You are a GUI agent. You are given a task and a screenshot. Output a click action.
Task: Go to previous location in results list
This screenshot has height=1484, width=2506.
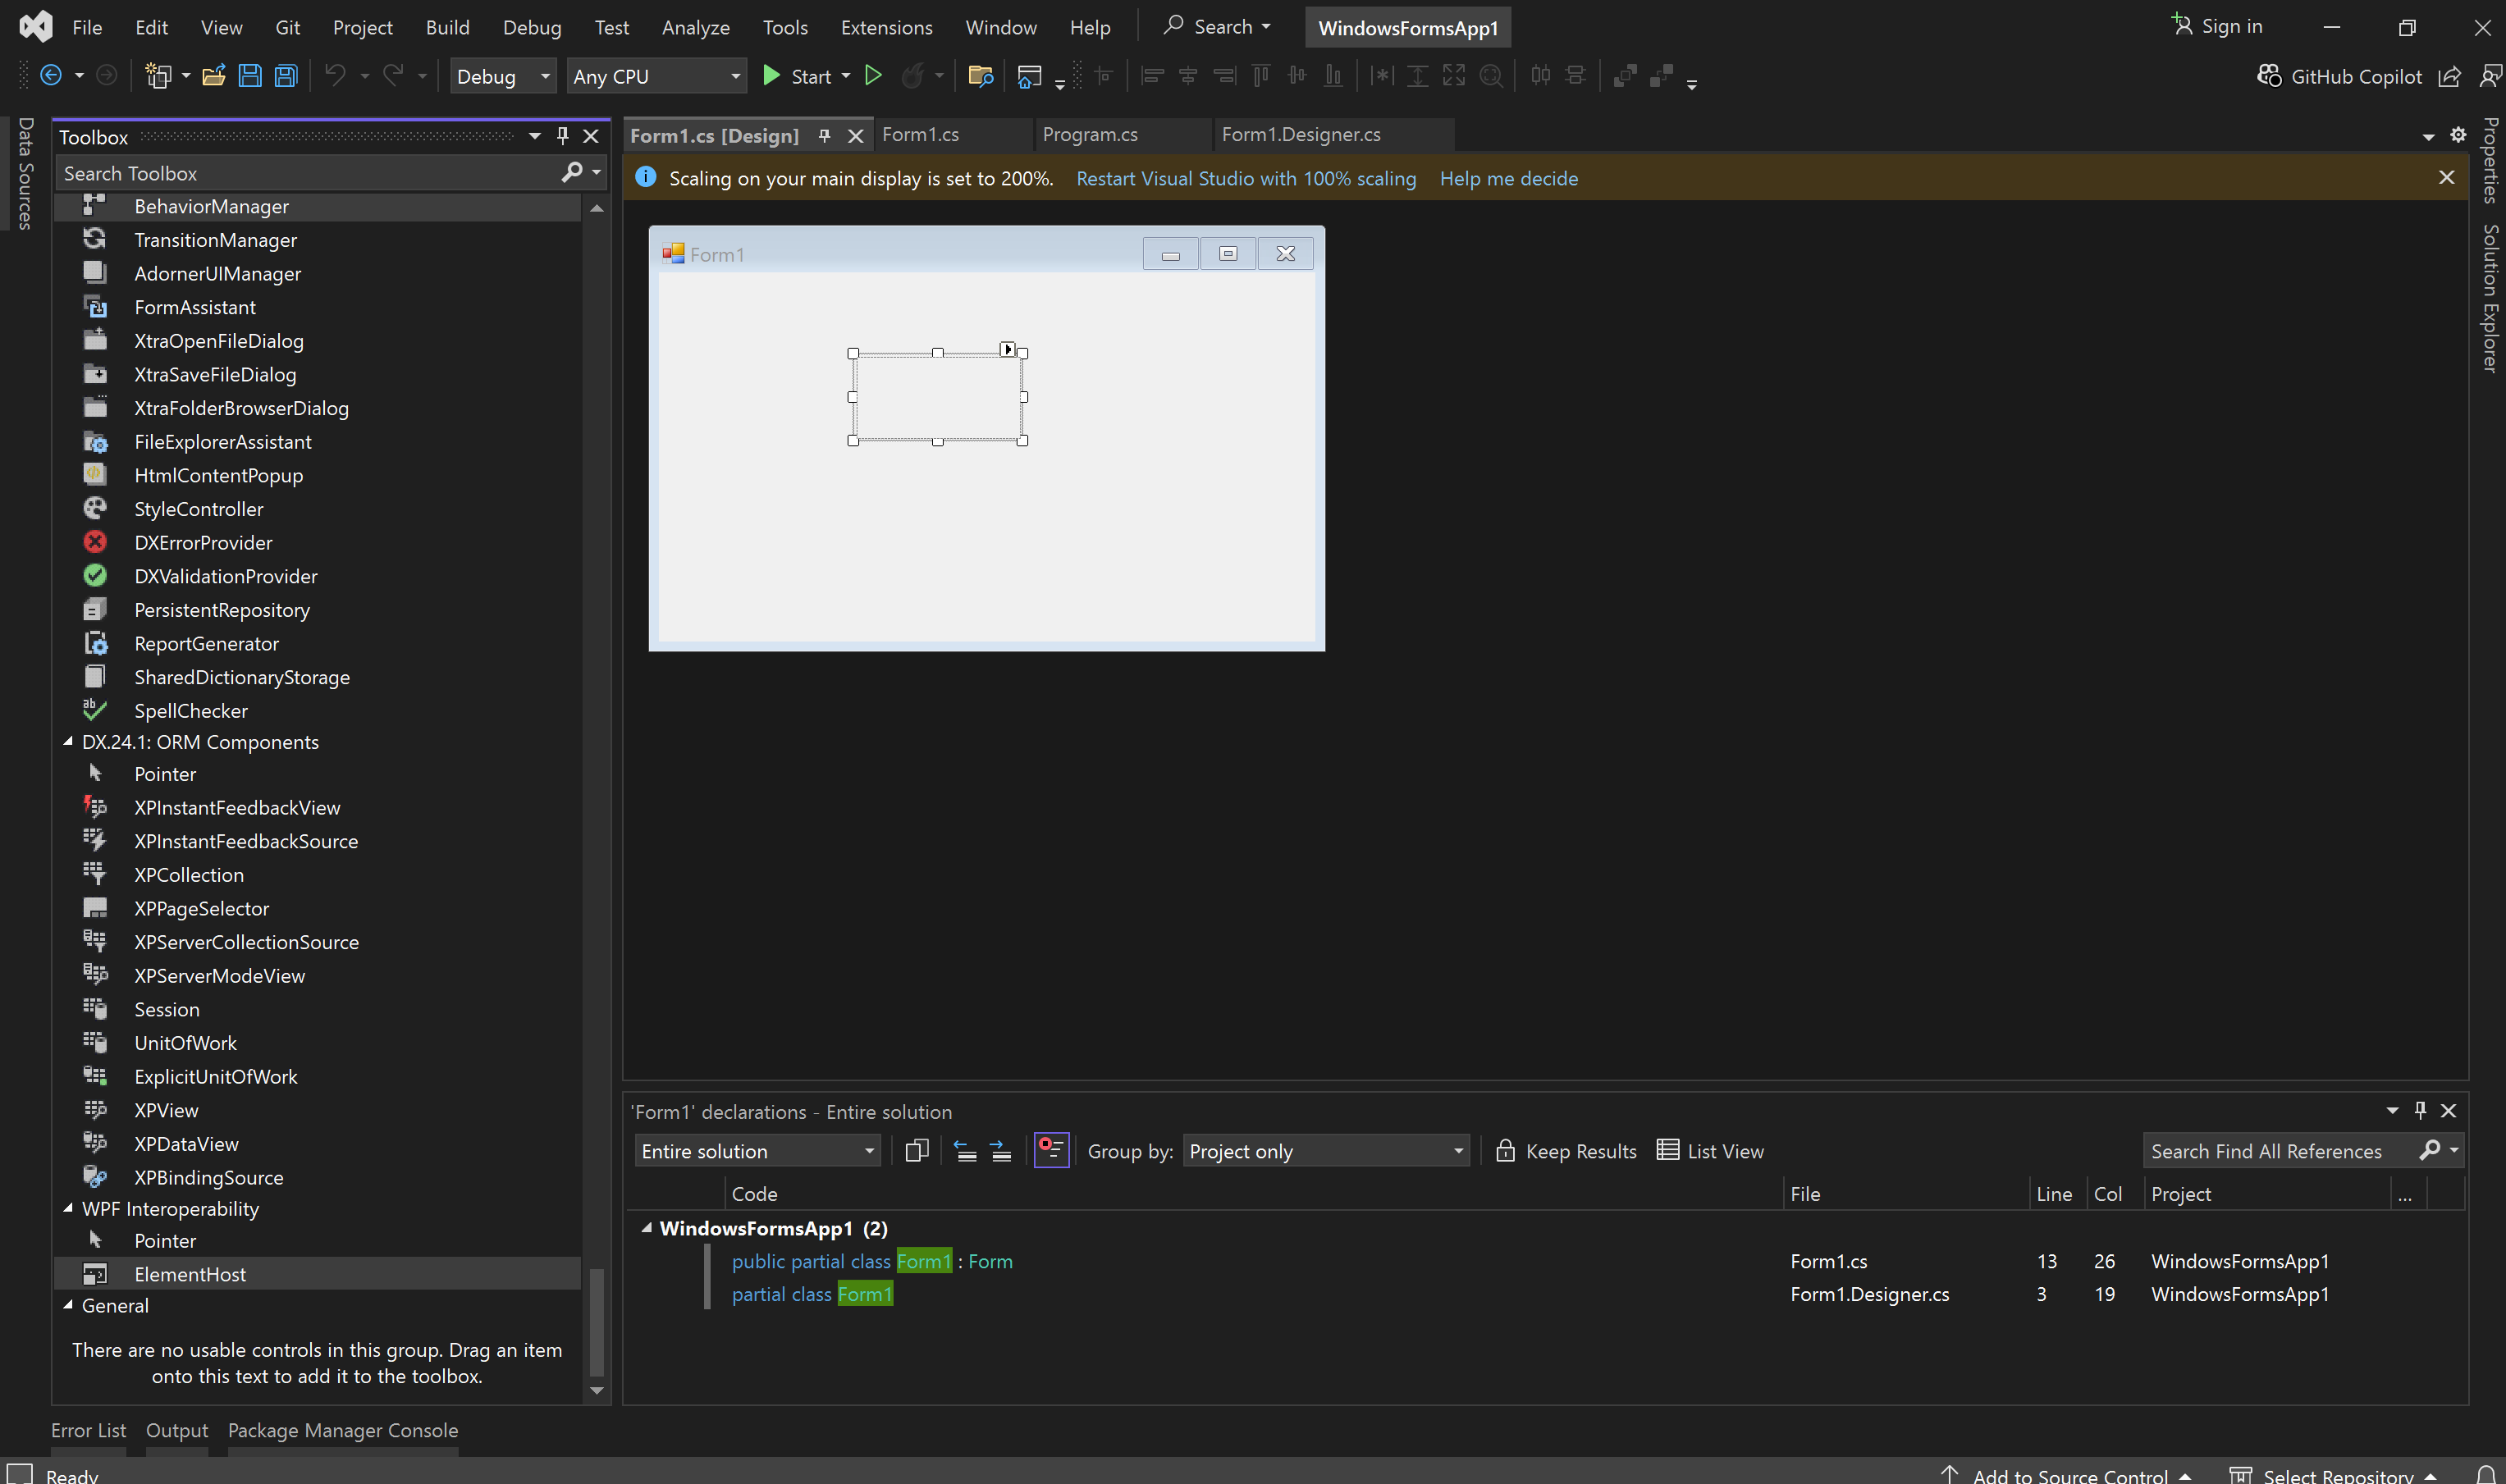pyautogui.click(x=965, y=1151)
